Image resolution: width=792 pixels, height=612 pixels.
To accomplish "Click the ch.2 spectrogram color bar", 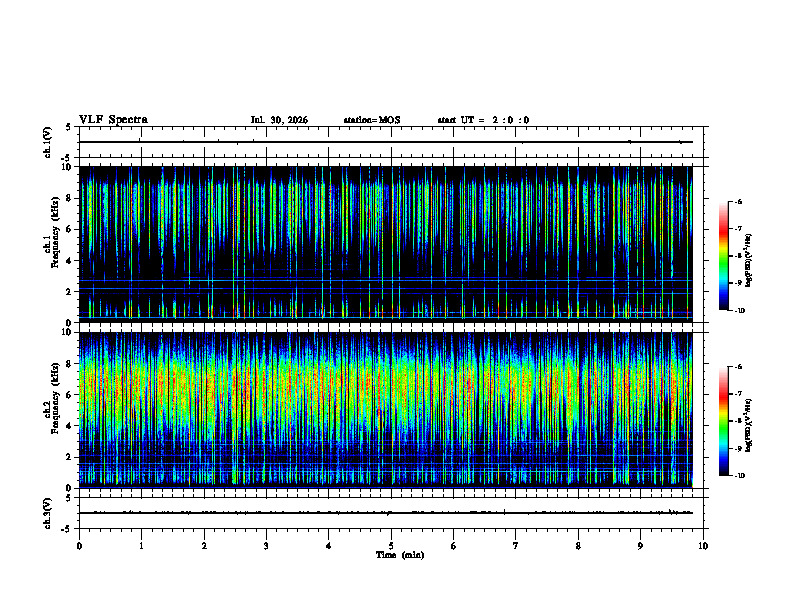I will coord(724,421).
